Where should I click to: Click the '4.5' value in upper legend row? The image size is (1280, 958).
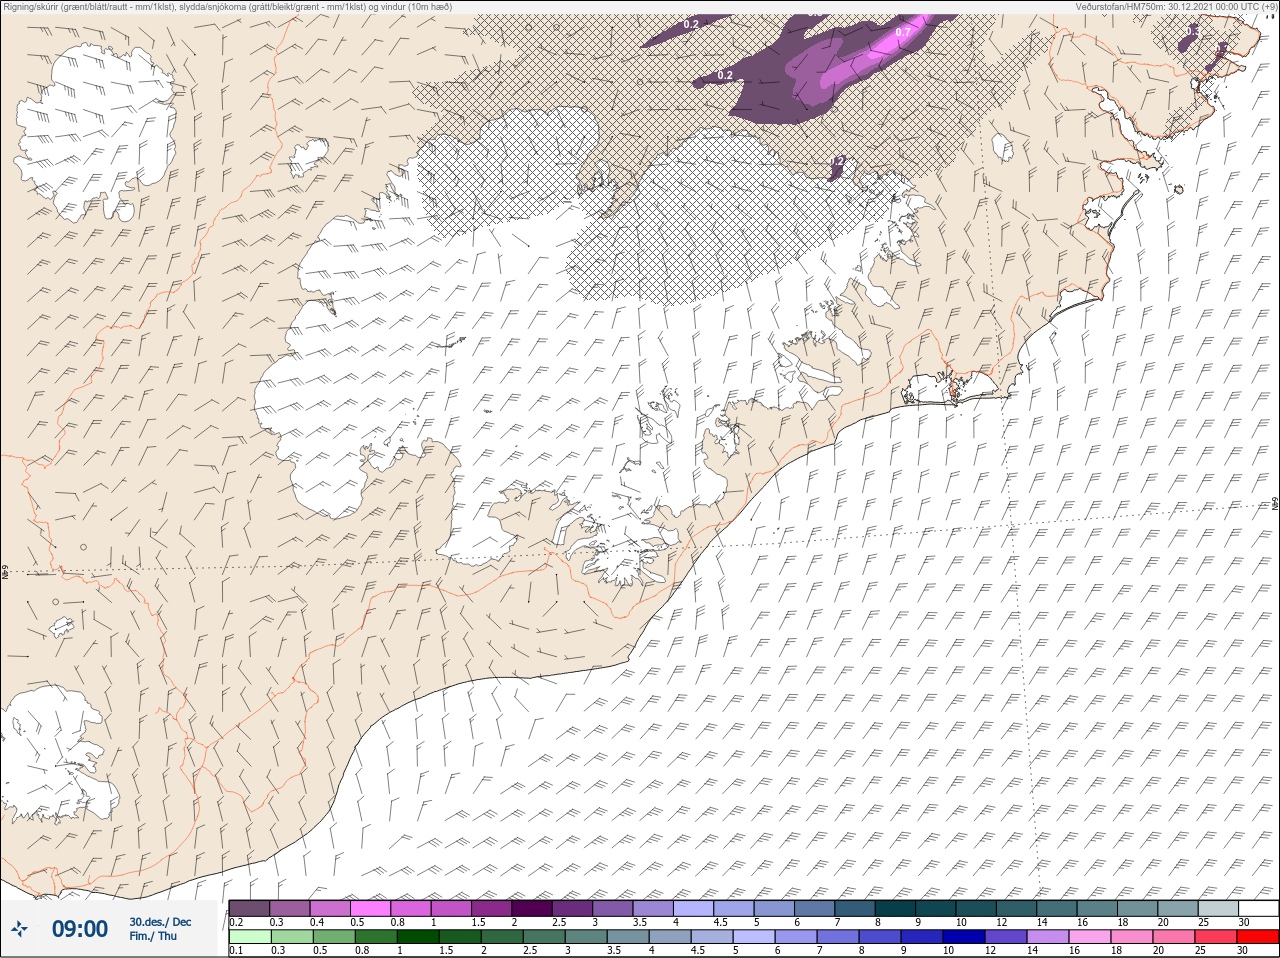721,922
